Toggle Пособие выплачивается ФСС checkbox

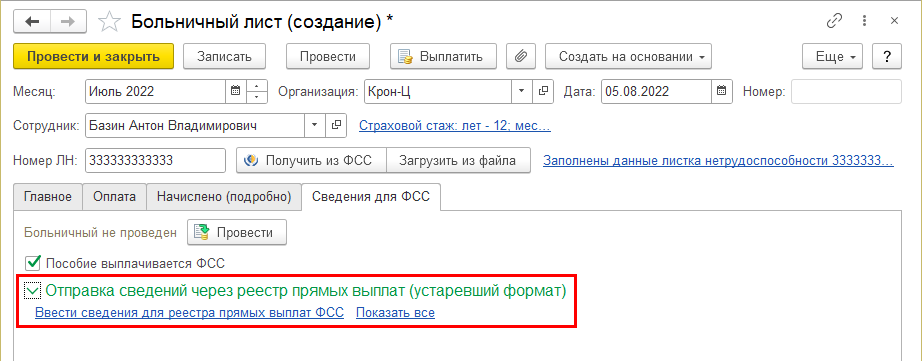(x=33, y=263)
